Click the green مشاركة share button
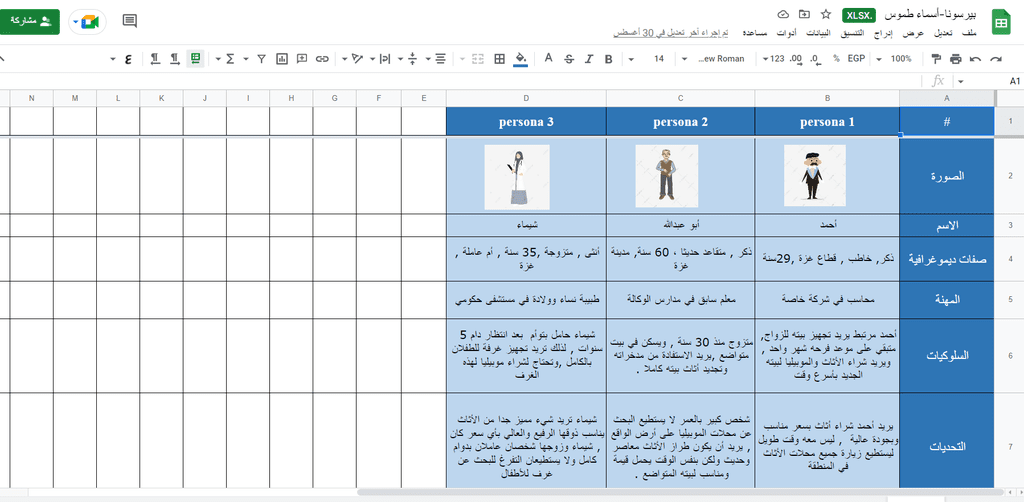Image resolution: width=1024 pixels, height=502 pixels. [29, 22]
